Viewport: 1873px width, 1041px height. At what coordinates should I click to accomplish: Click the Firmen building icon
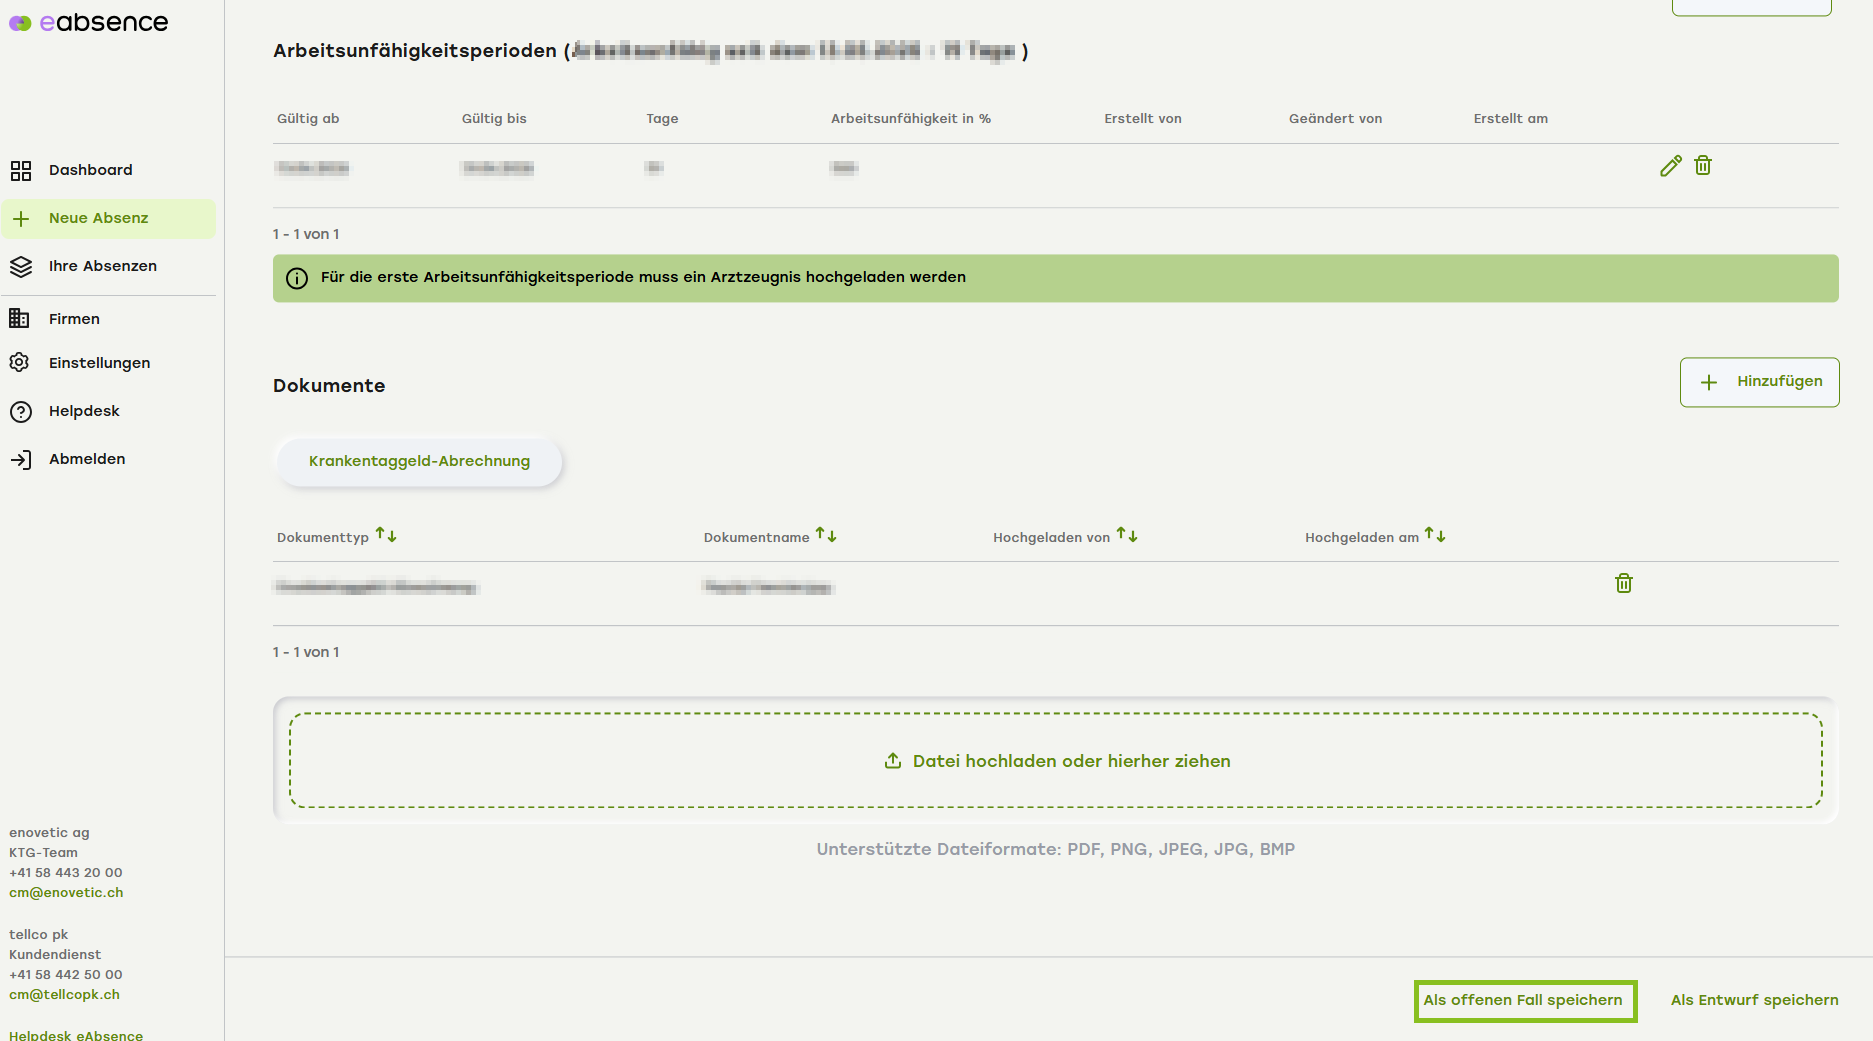20,319
